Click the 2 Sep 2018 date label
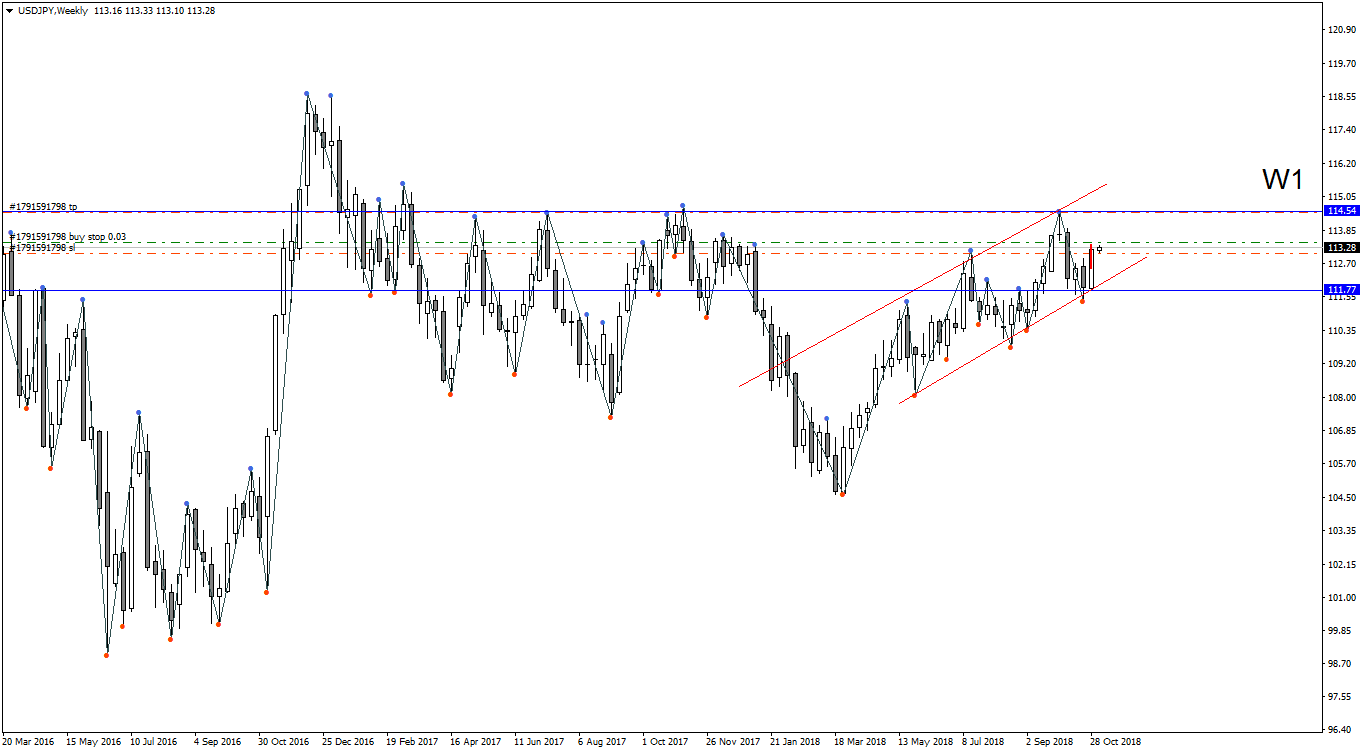Image resolution: width=1362 pixels, height=753 pixels. click(x=1049, y=742)
